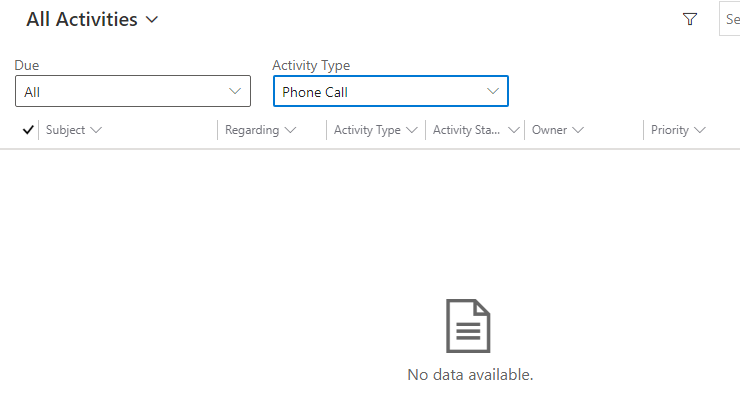Click the chevron next to All Activities
Viewport: 740px width, 393px height.
tap(152, 20)
